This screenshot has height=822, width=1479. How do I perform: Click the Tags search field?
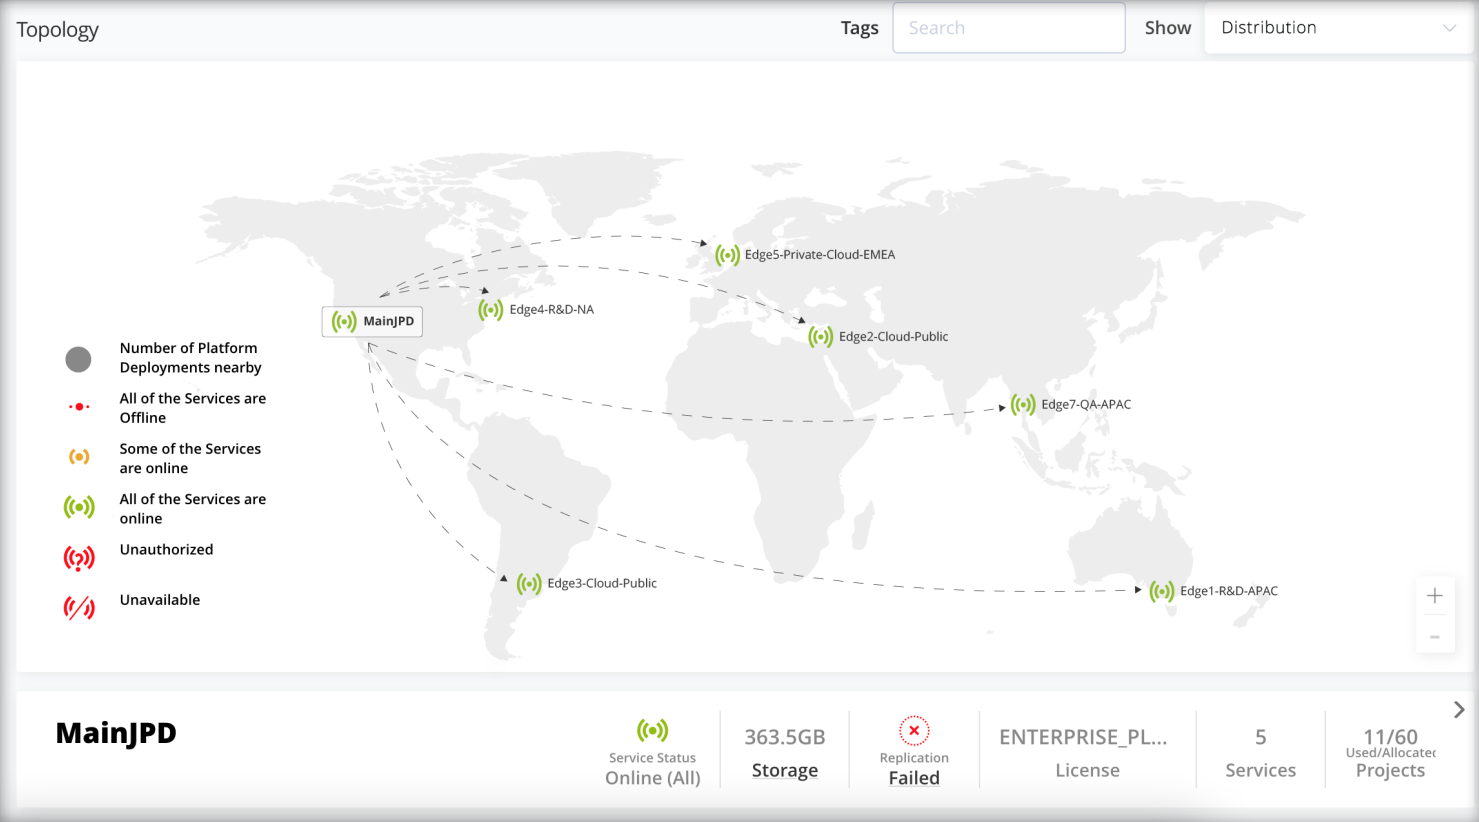[x=1008, y=27]
